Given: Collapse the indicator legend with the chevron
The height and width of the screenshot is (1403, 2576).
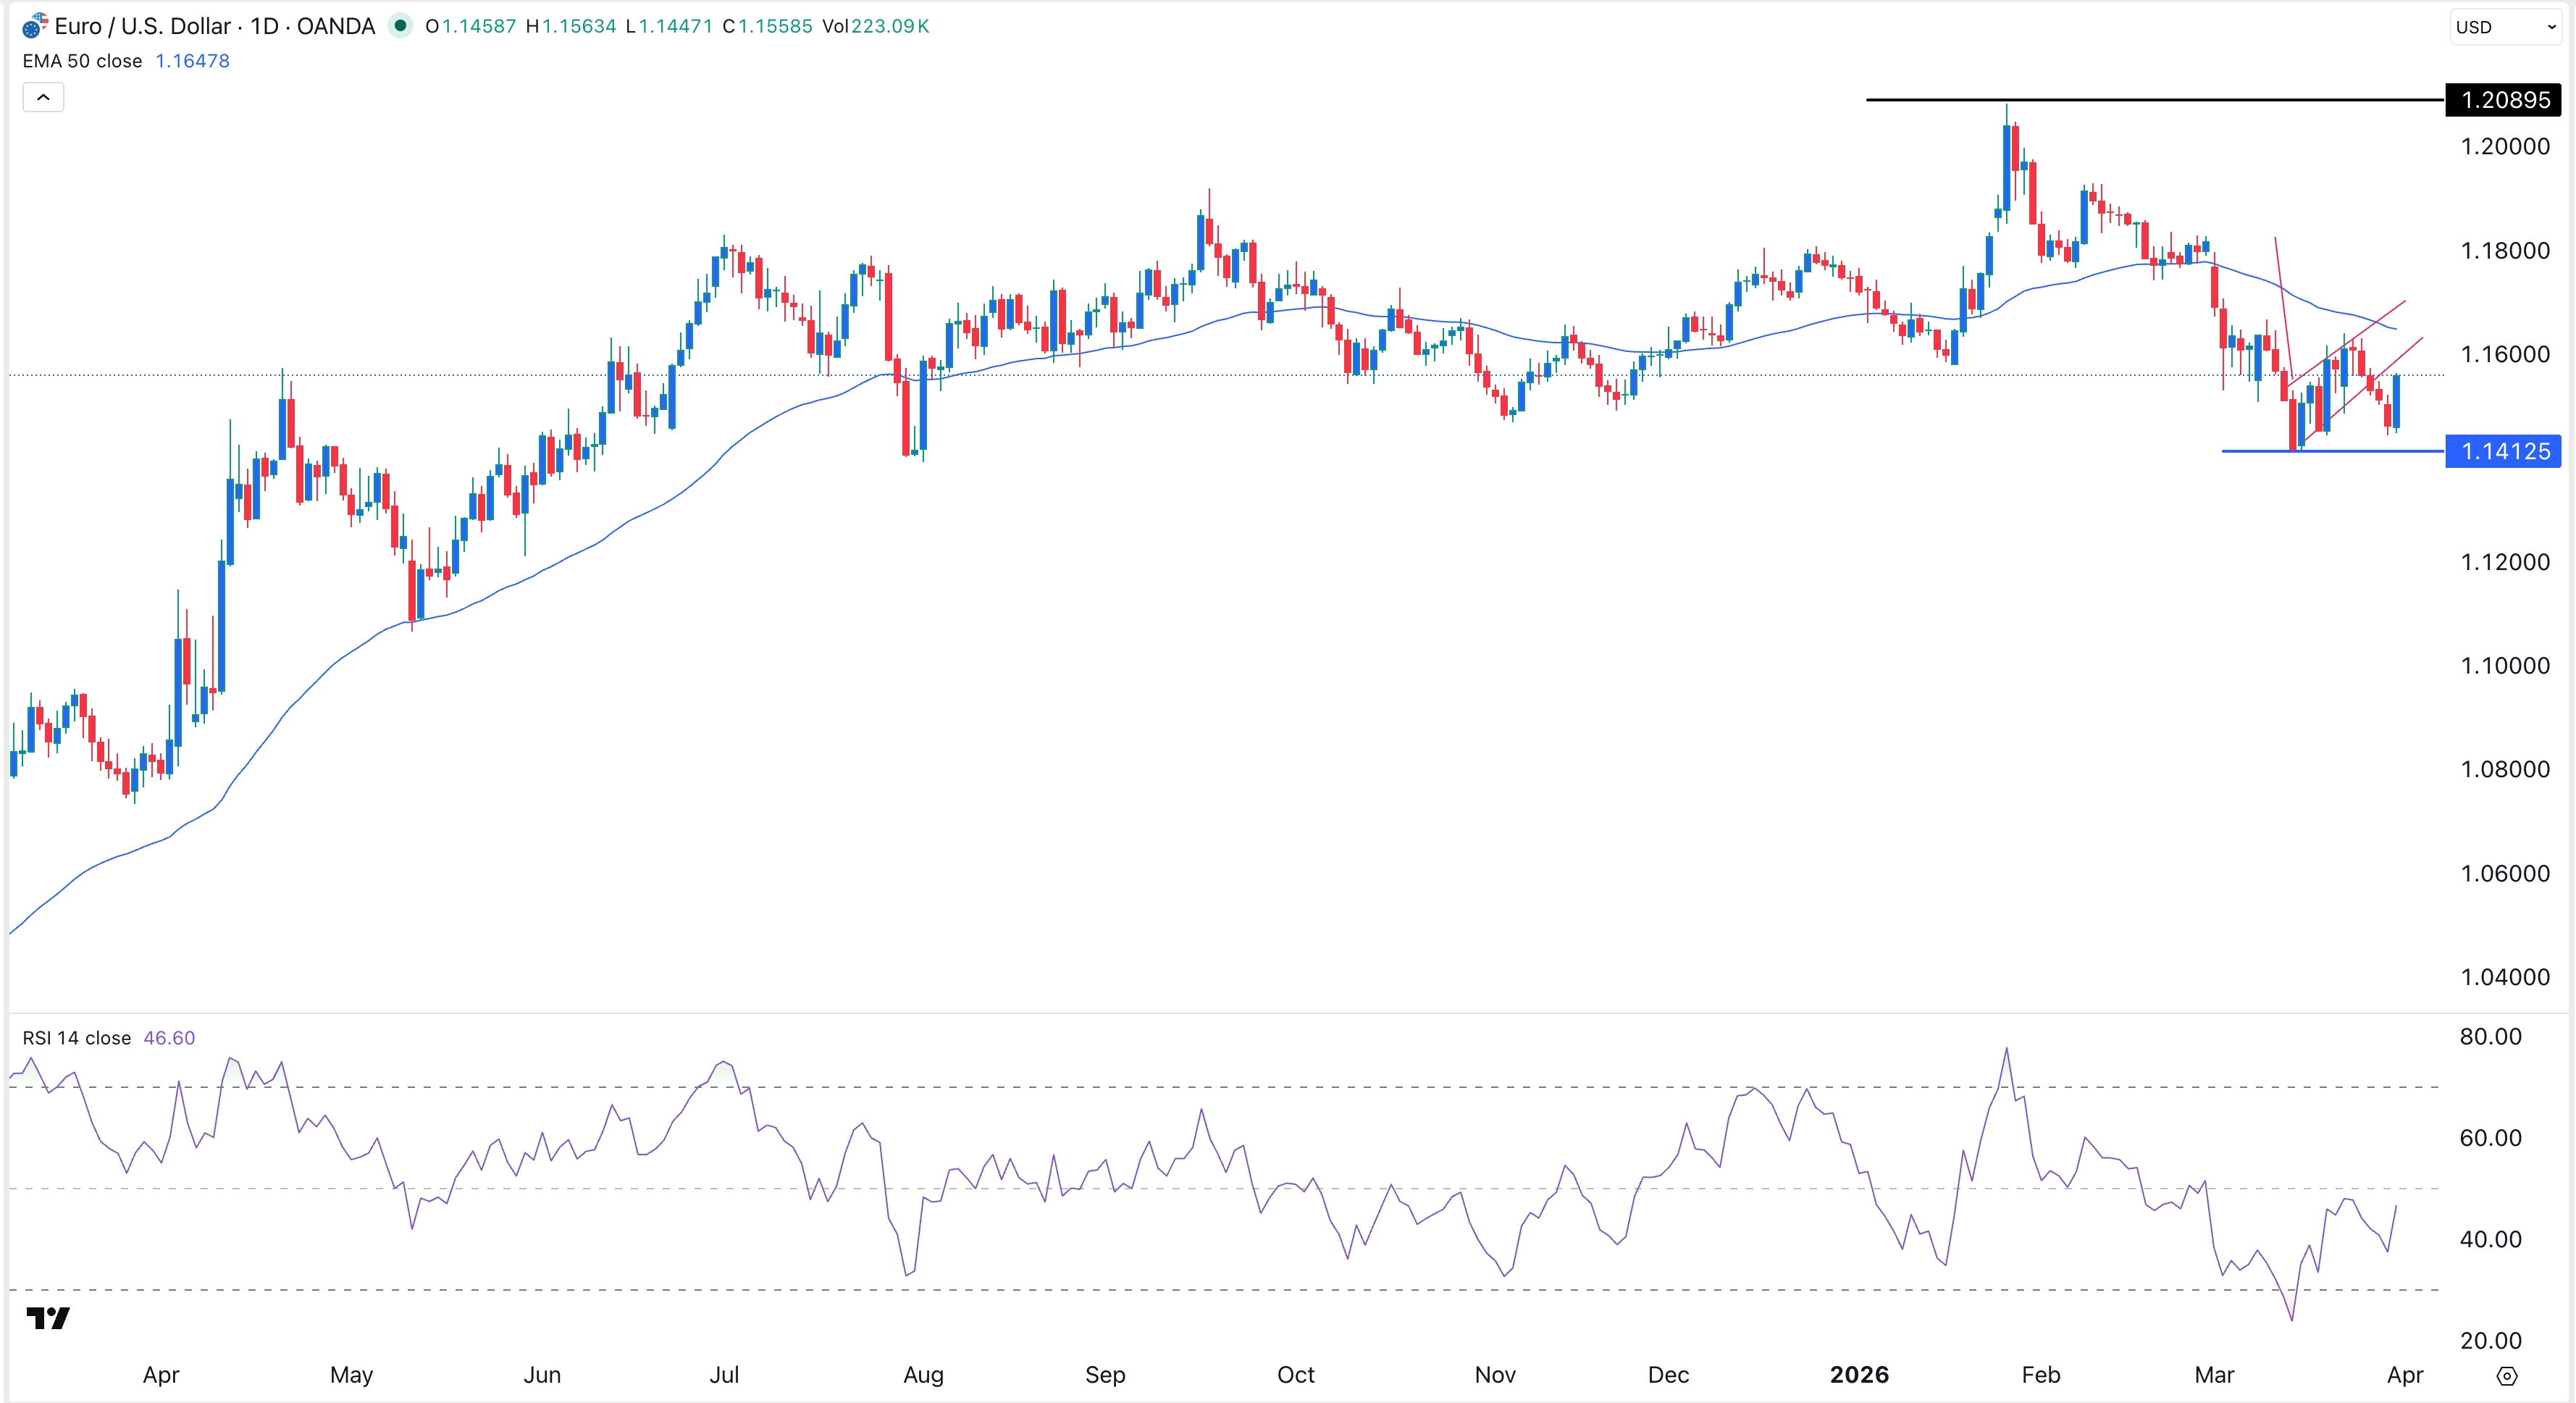Looking at the screenshot, I should pos(42,96).
